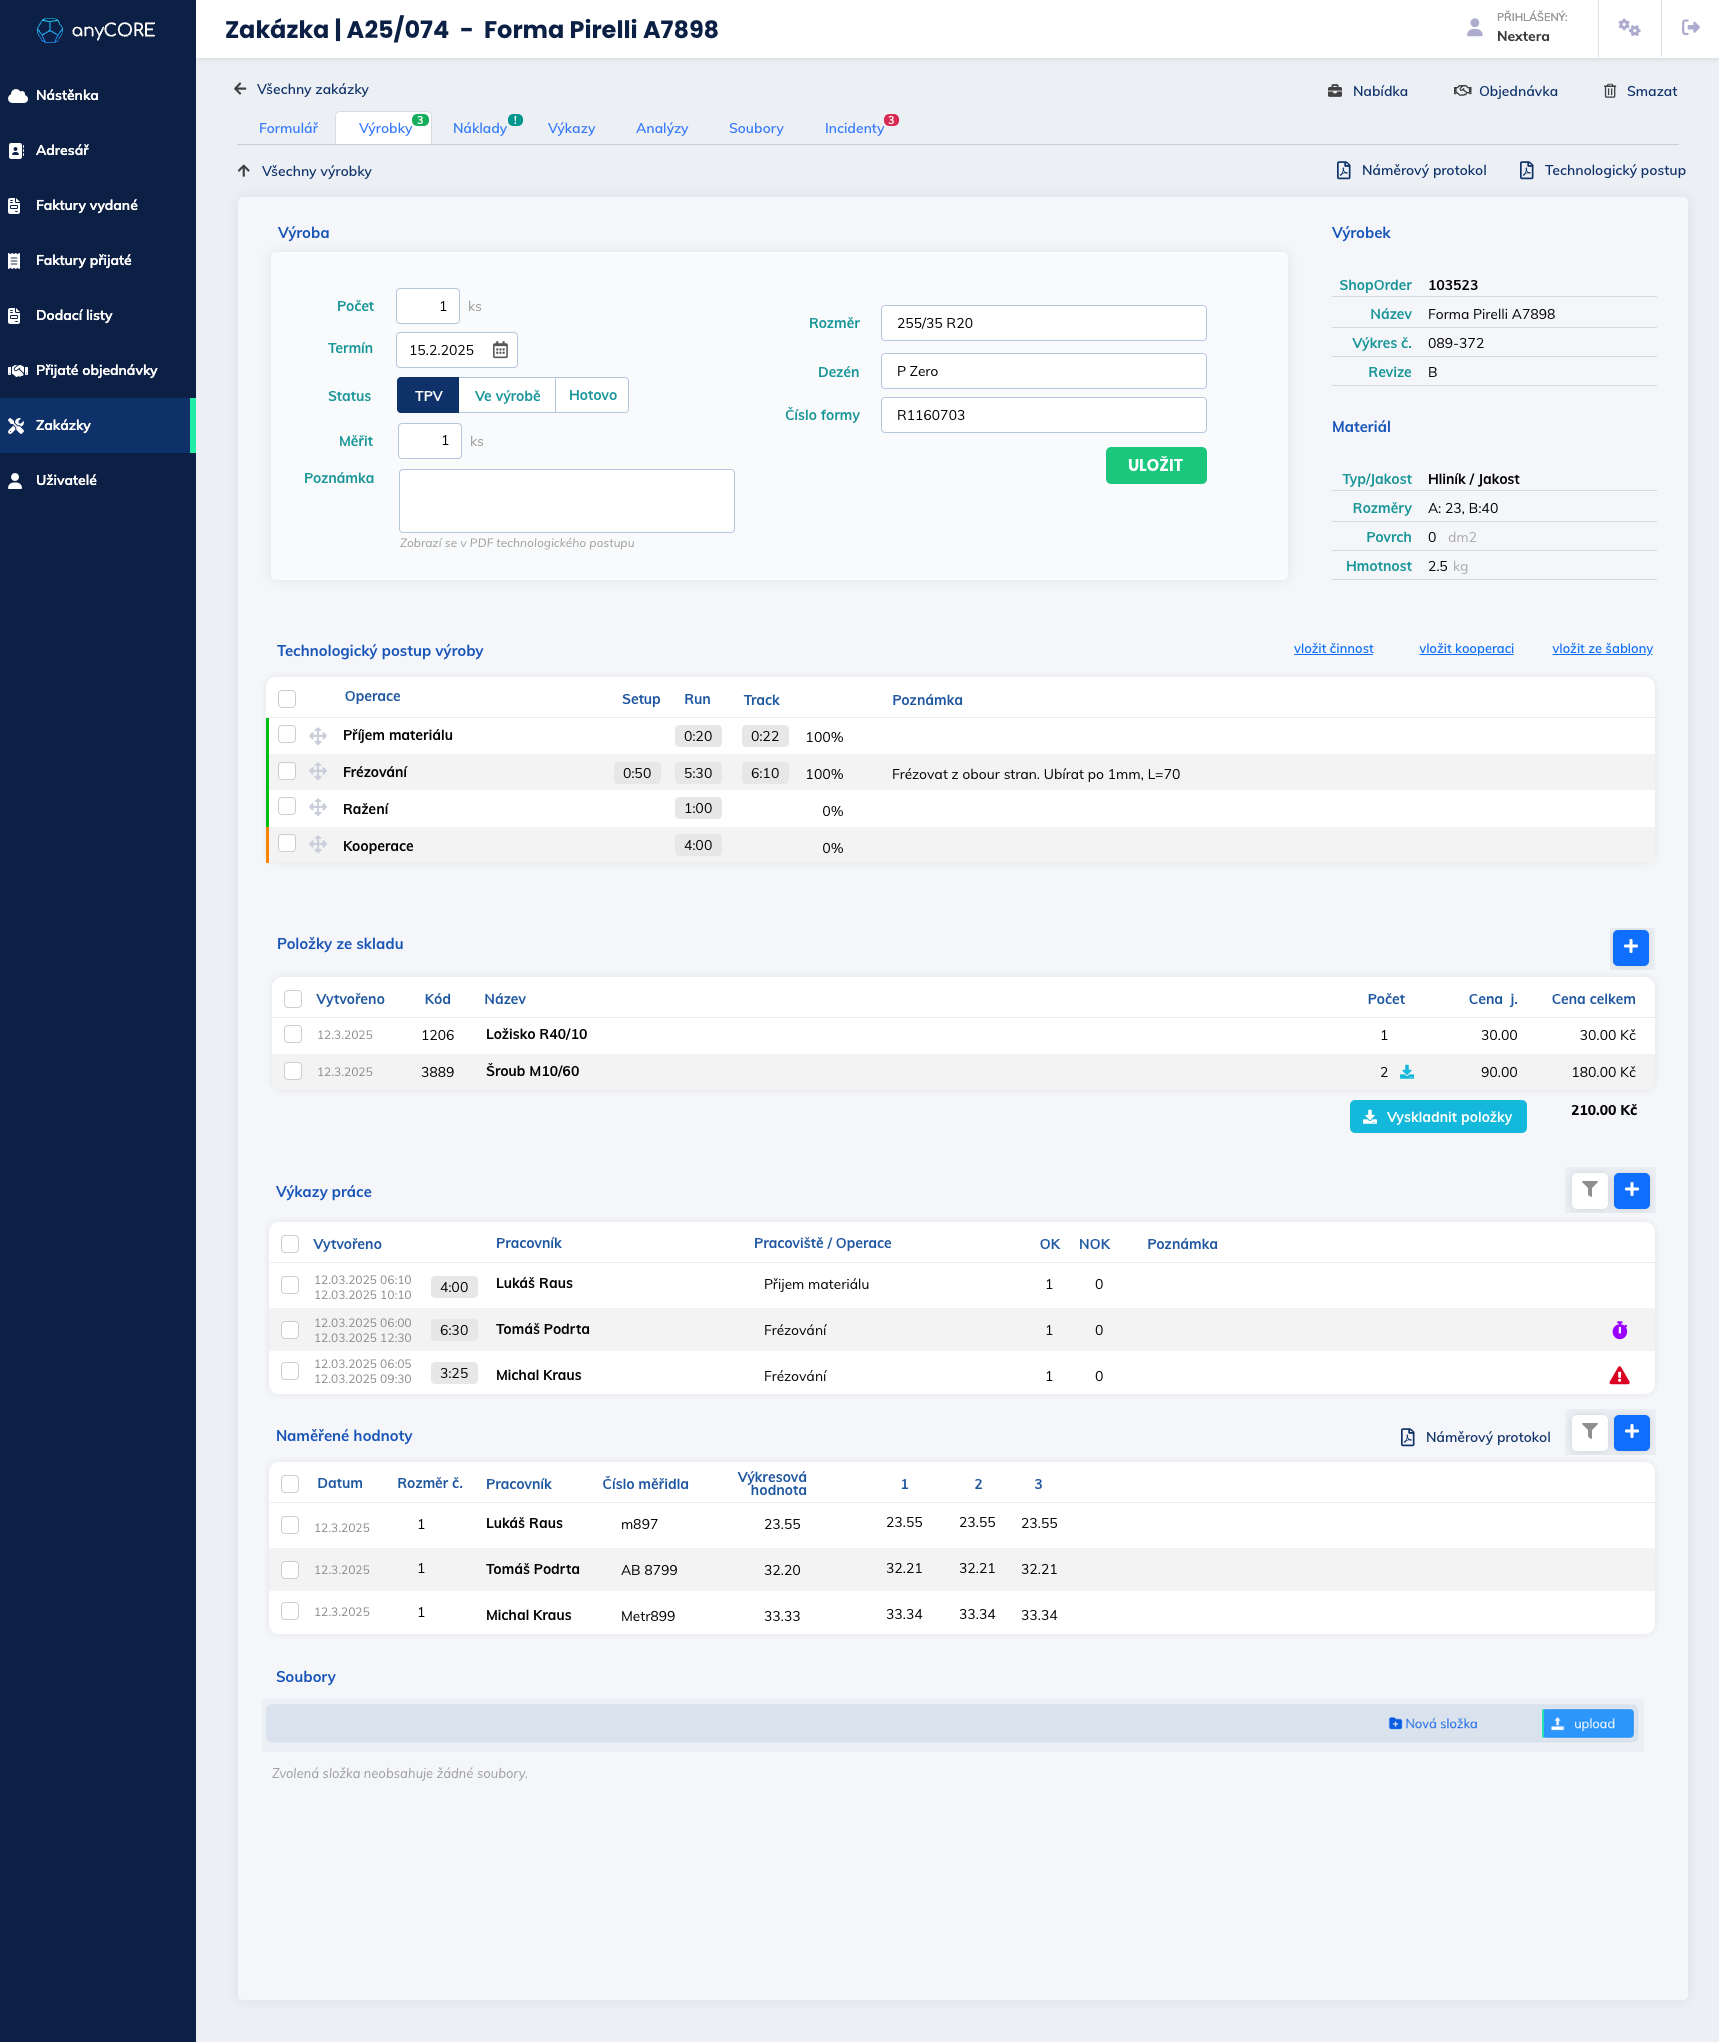Click red warning icon in Michal Kraus row
Image resolution: width=1719 pixels, height=2042 pixels.
tap(1620, 1376)
